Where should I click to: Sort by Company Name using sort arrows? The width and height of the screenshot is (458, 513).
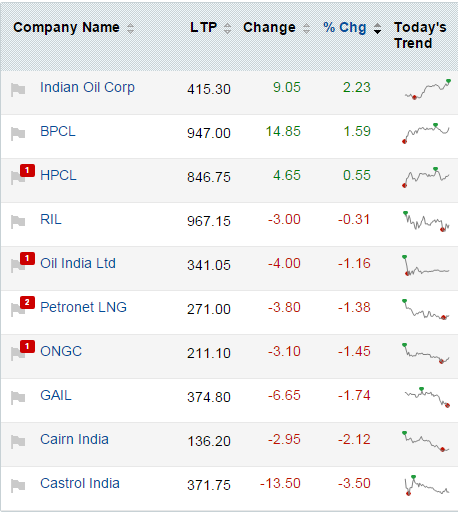[130, 29]
